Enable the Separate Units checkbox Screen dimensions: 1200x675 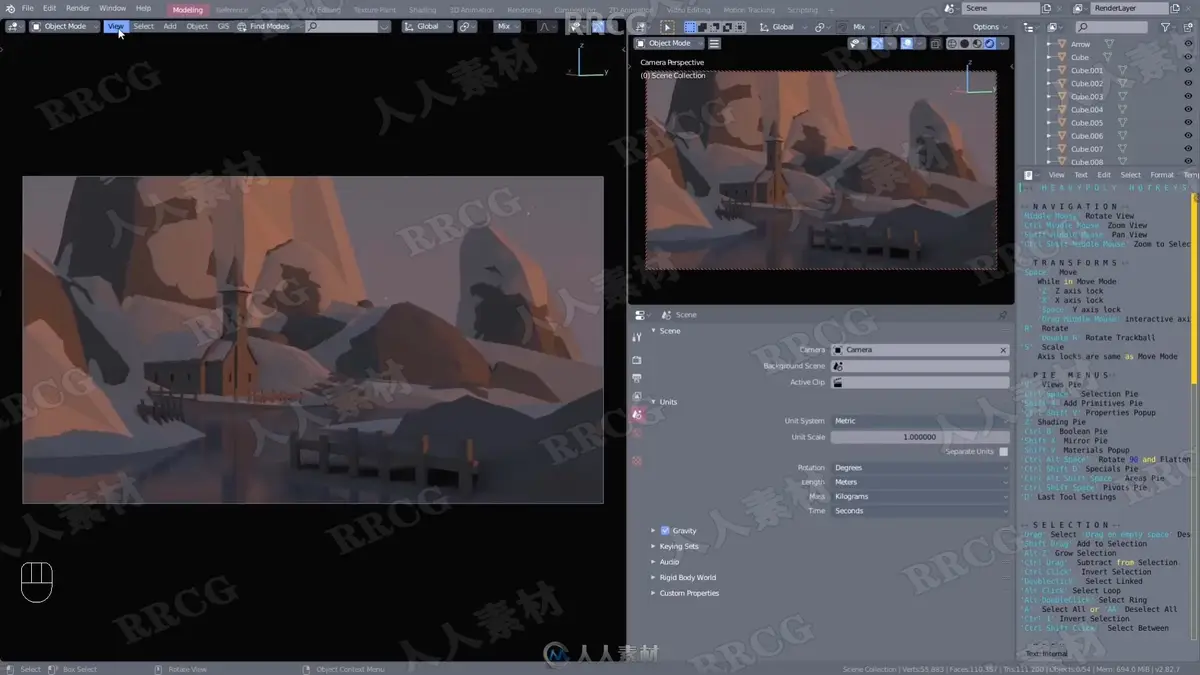[x=1004, y=452]
